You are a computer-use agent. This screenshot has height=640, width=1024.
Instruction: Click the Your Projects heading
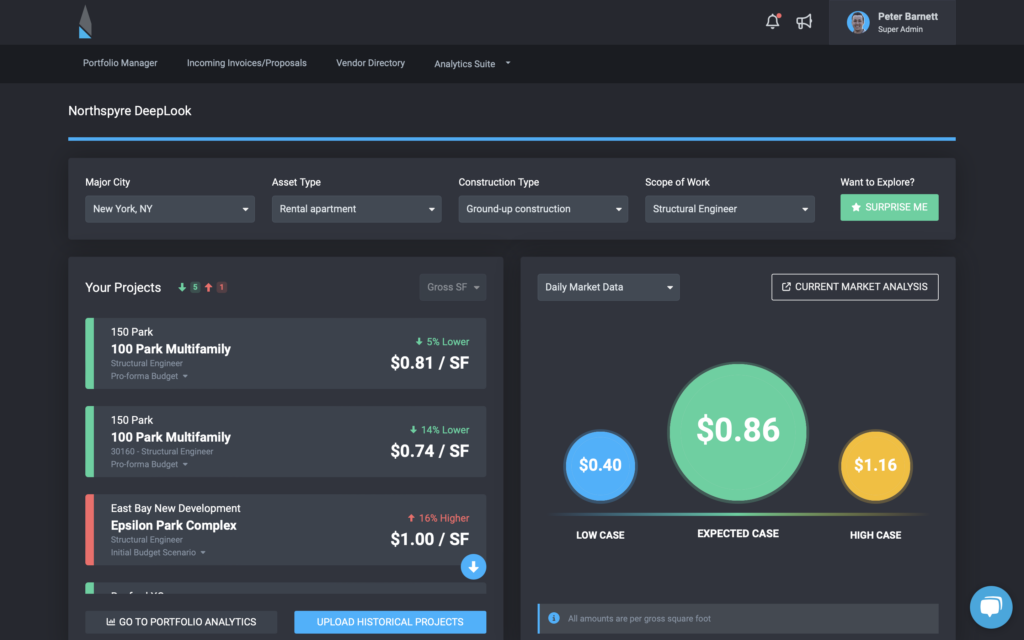click(x=123, y=287)
